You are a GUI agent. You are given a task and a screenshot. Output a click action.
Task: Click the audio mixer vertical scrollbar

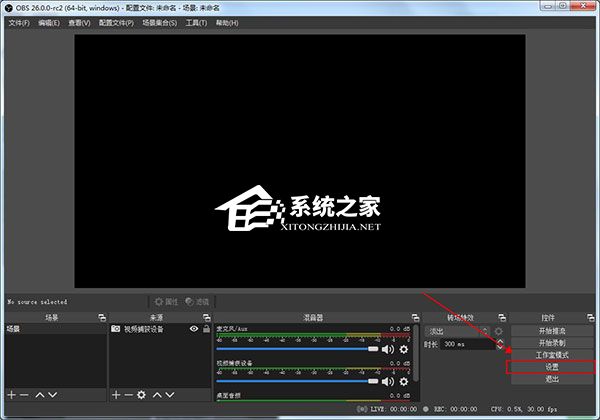point(416,354)
